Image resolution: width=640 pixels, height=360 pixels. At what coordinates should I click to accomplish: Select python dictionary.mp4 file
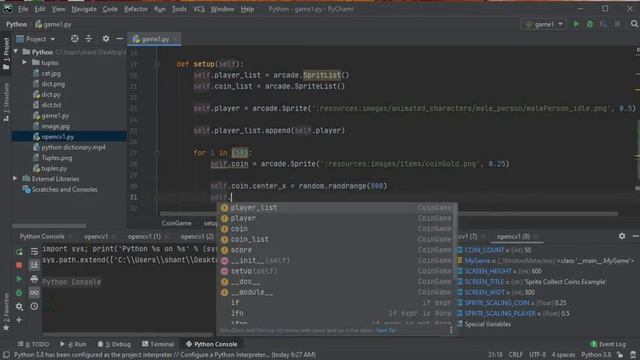pos(73,147)
